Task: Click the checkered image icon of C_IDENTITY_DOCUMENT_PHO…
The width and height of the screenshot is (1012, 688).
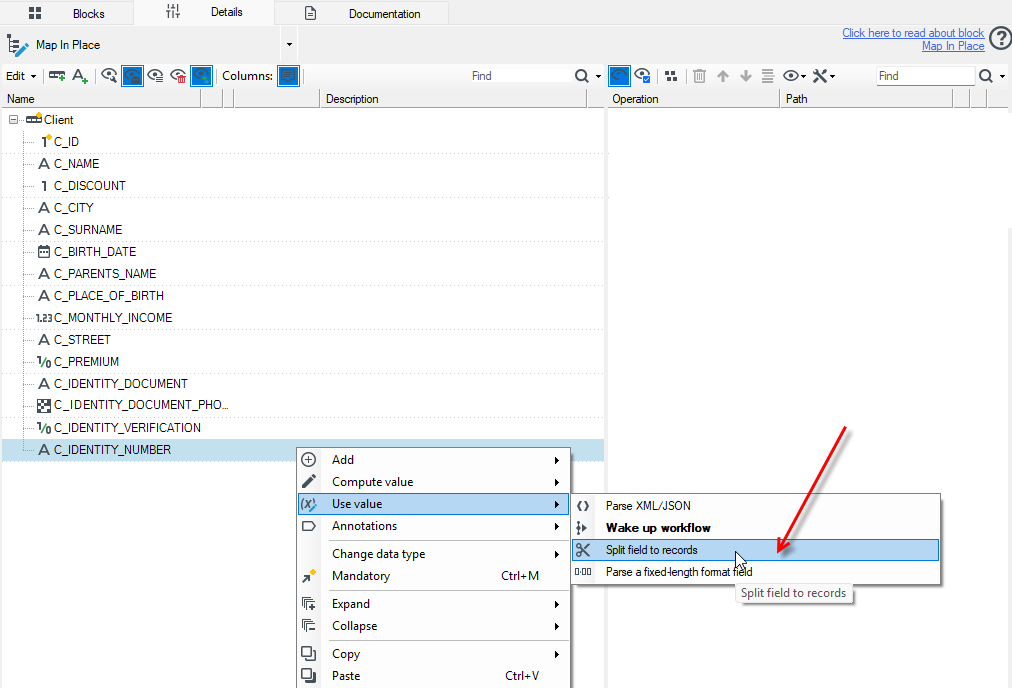Action: 44,405
